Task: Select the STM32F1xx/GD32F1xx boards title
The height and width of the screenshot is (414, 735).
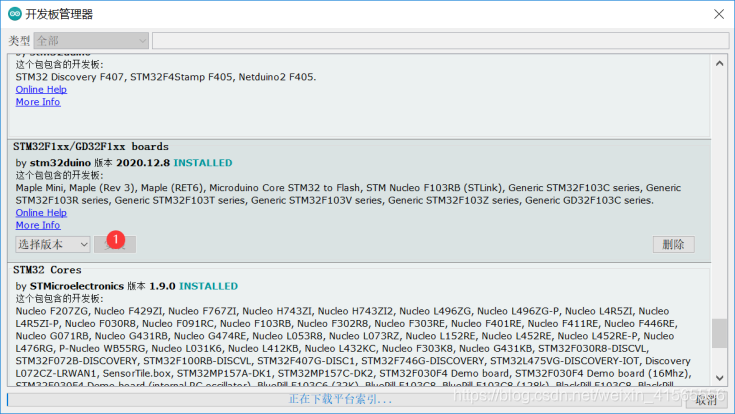Action: [91, 147]
